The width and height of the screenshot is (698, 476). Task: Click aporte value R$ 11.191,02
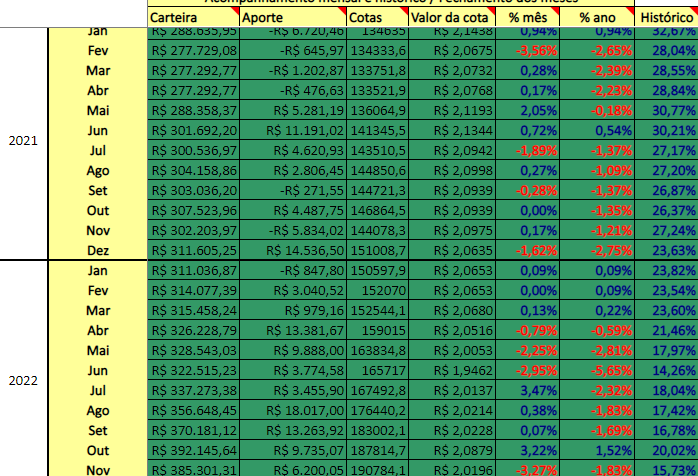click(293, 131)
